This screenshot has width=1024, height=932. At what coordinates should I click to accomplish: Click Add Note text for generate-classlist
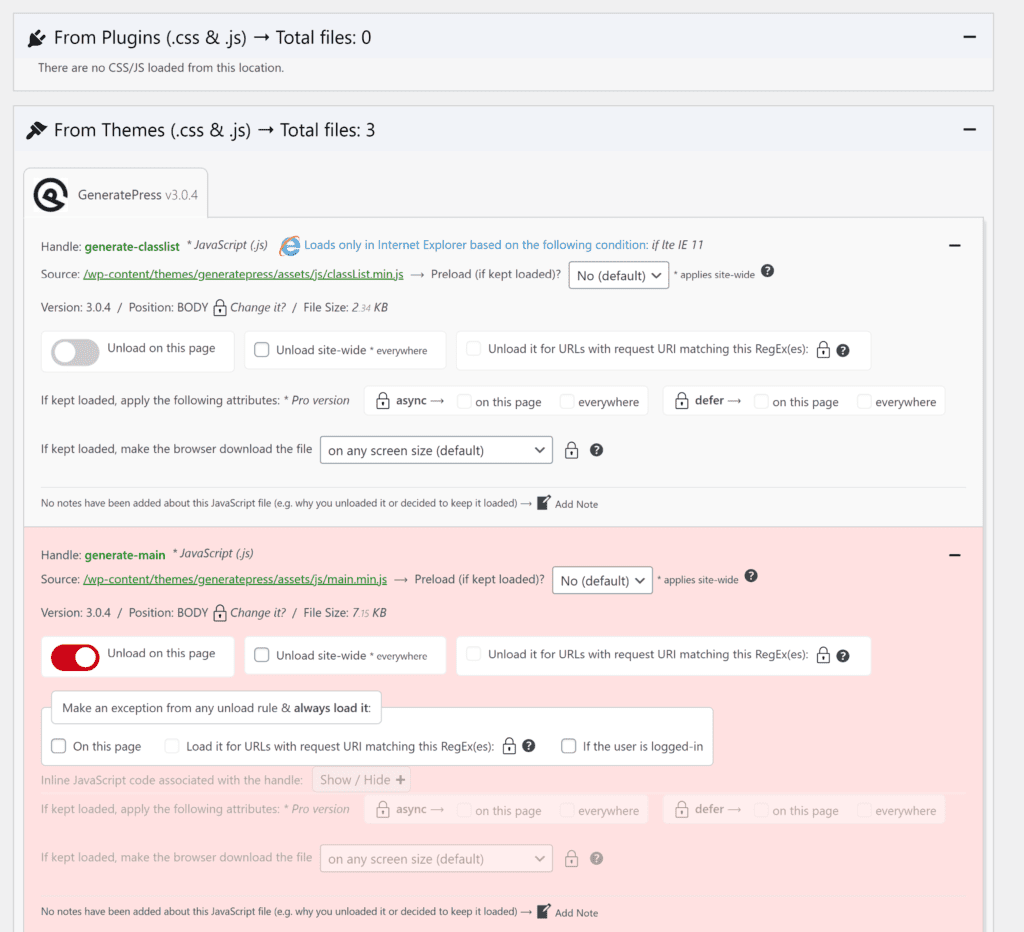coord(576,504)
